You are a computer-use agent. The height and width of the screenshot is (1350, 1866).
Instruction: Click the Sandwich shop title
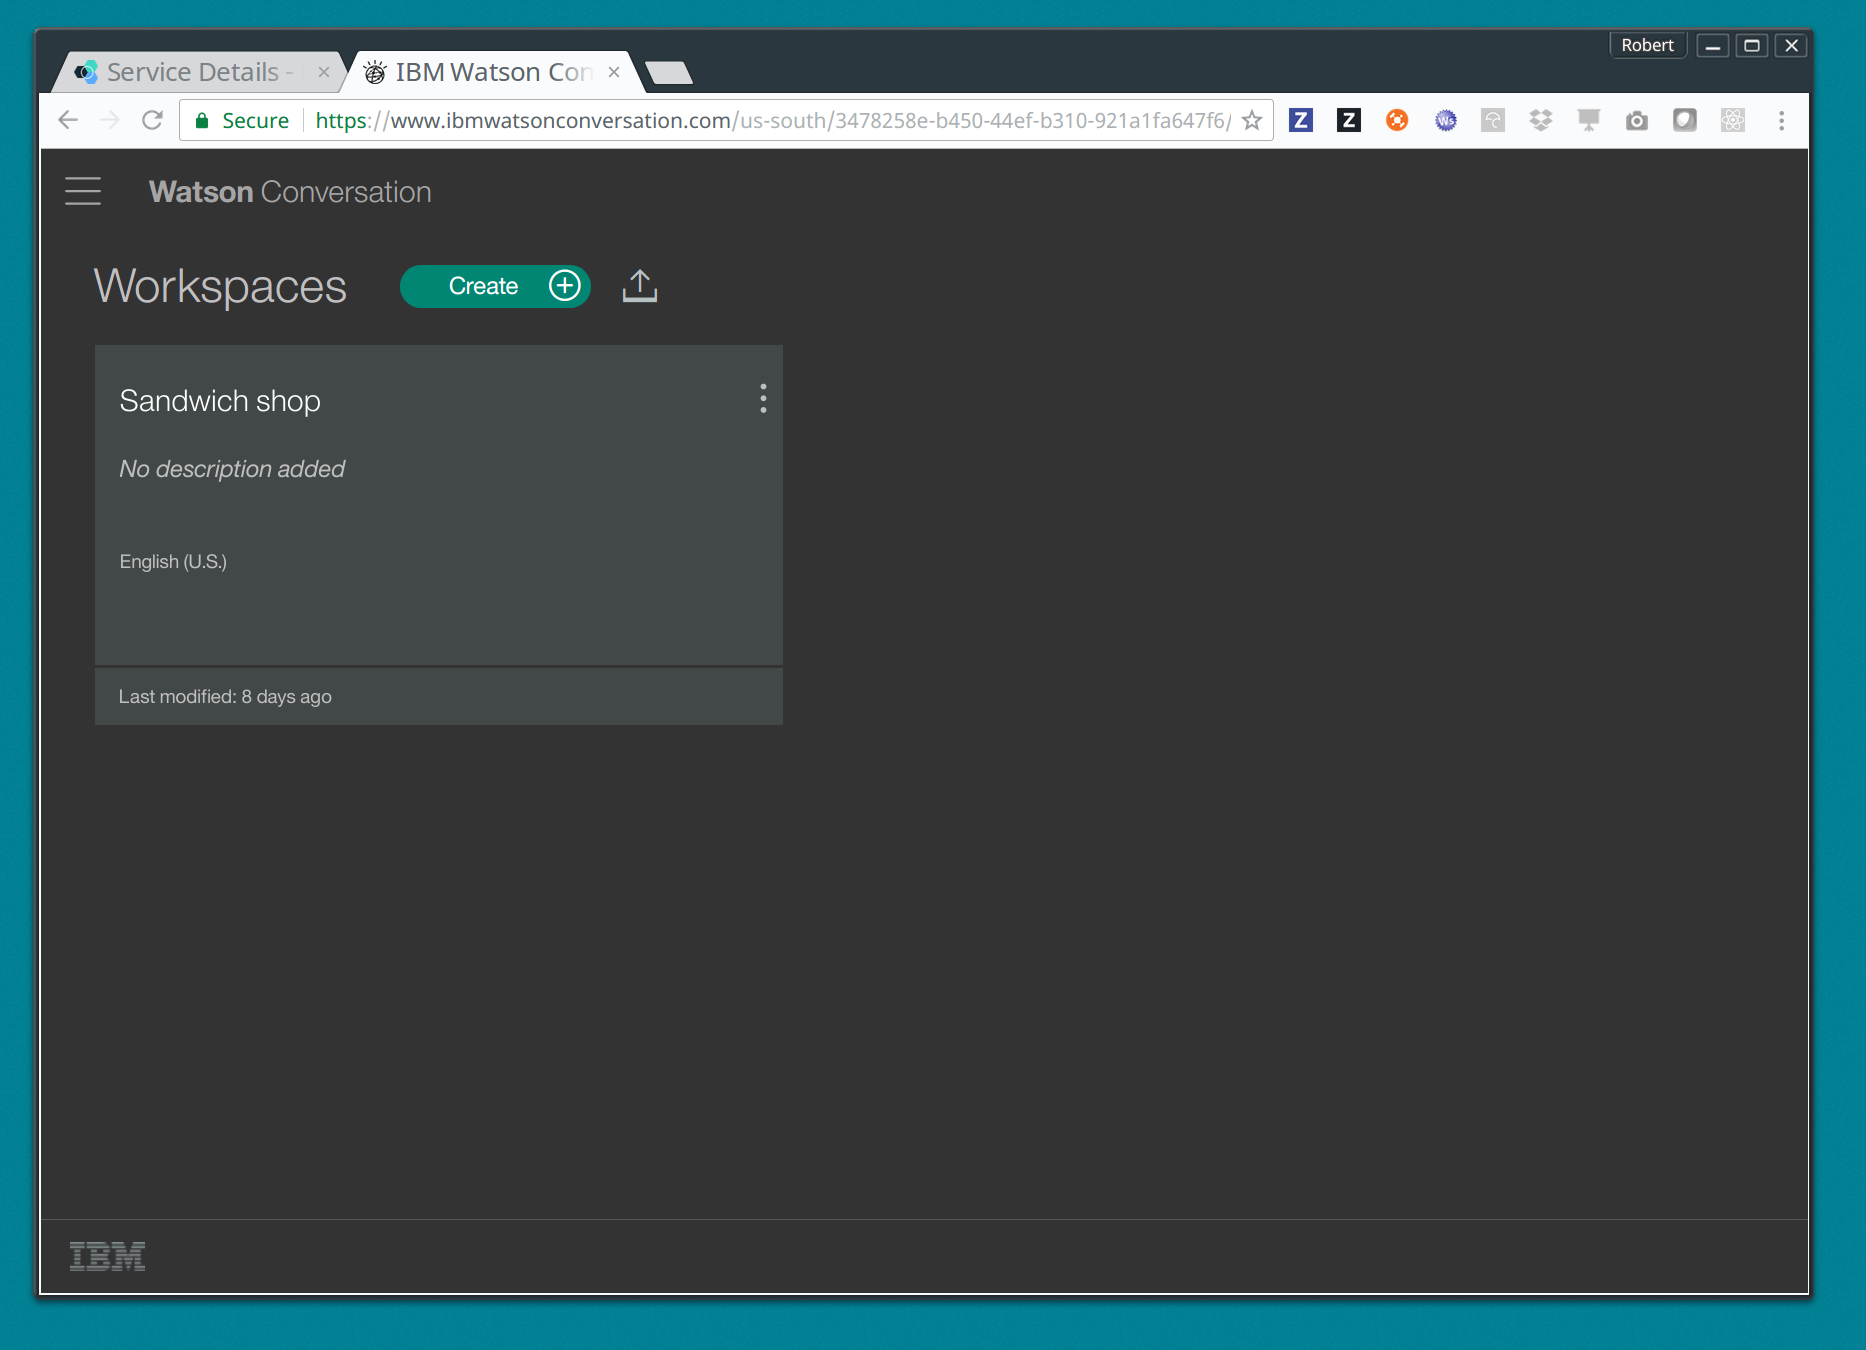point(220,401)
